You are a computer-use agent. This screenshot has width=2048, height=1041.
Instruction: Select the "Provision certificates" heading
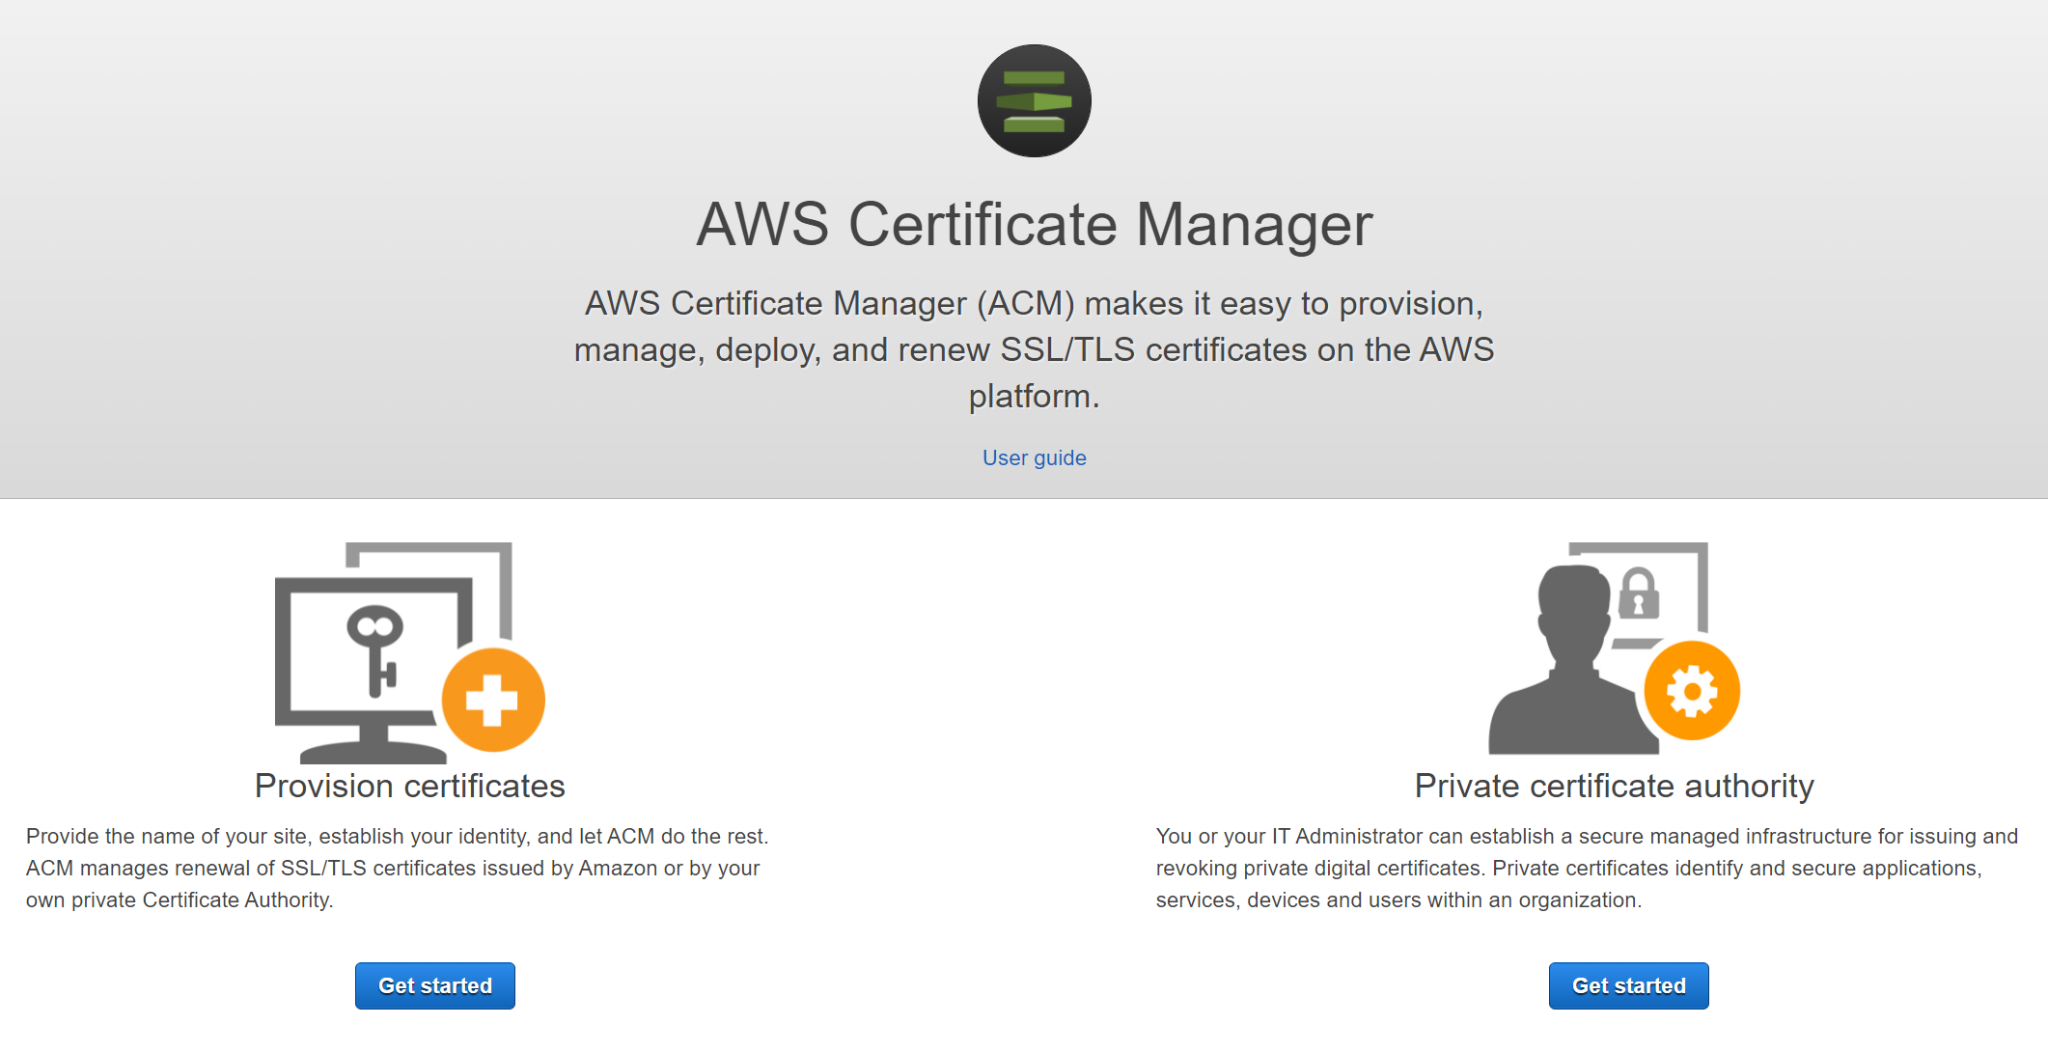click(x=410, y=786)
